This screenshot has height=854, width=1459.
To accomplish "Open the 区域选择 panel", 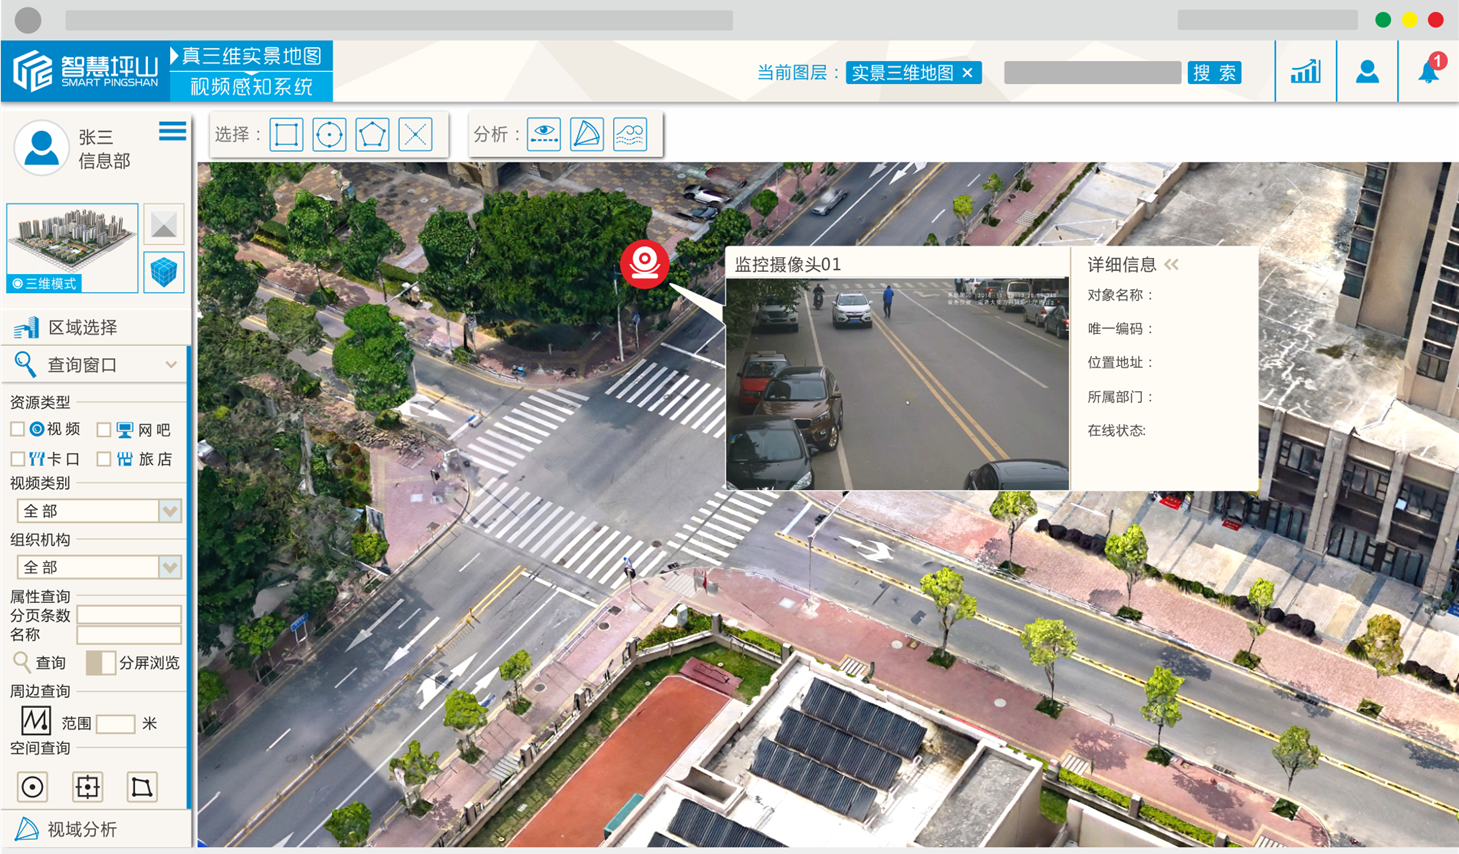I will point(95,327).
